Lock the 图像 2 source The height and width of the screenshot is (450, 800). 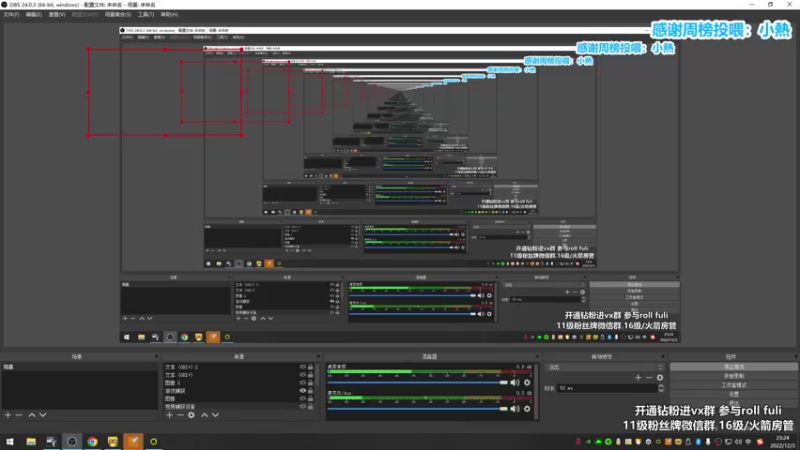tap(310, 383)
